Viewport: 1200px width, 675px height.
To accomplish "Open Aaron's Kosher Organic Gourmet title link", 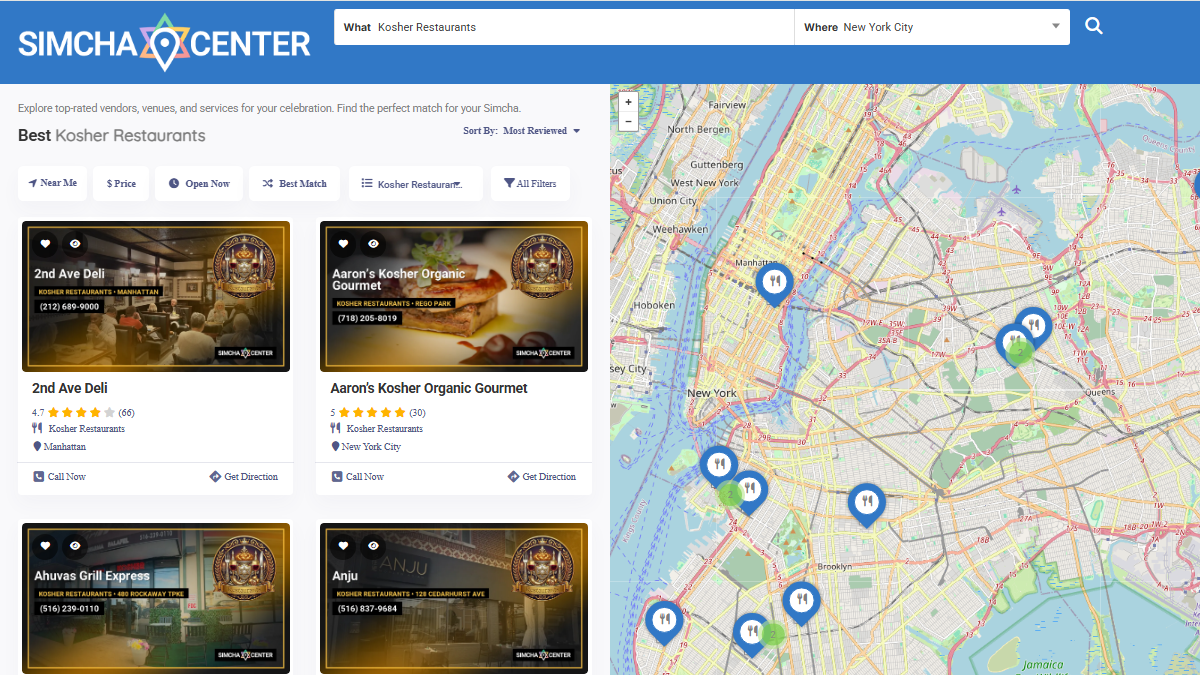I will click(429, 388).
